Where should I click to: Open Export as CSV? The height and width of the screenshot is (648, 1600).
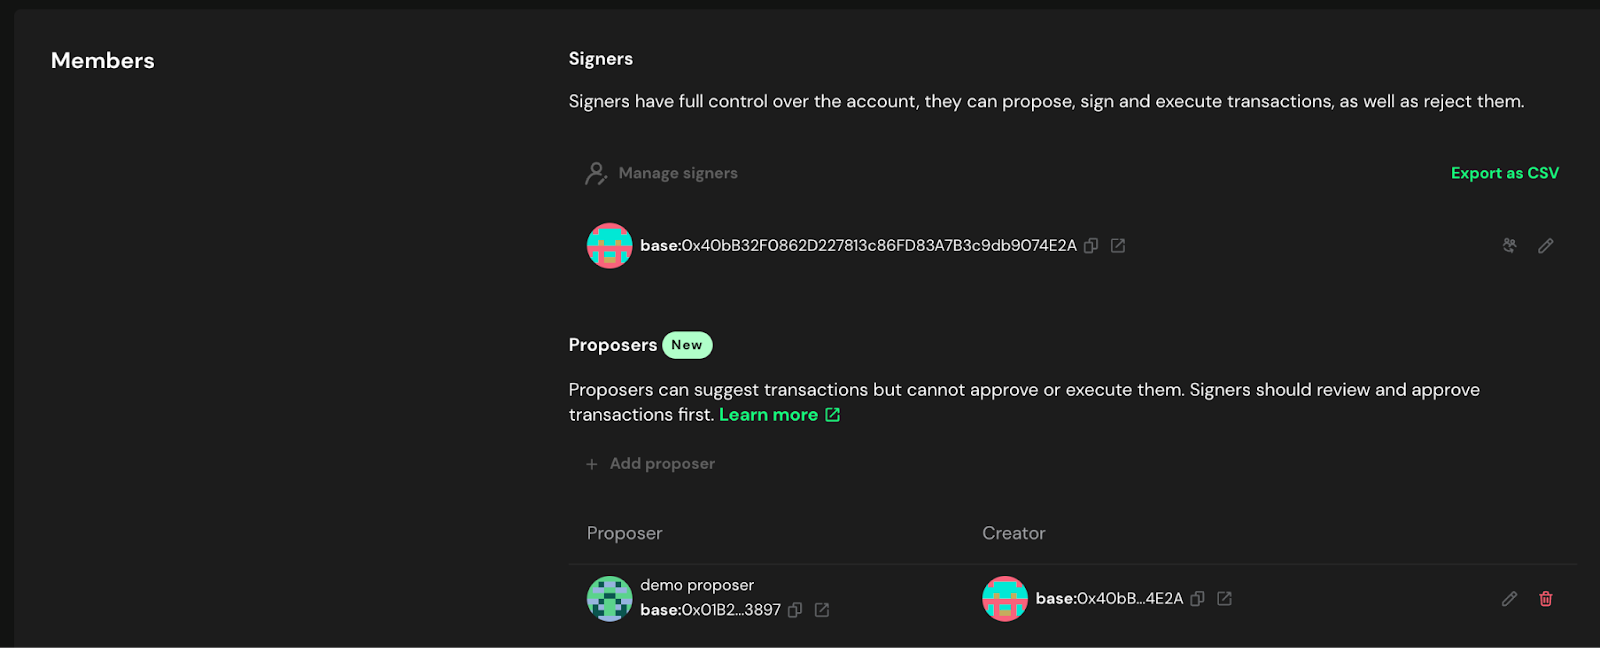(x=1504, y=172)
